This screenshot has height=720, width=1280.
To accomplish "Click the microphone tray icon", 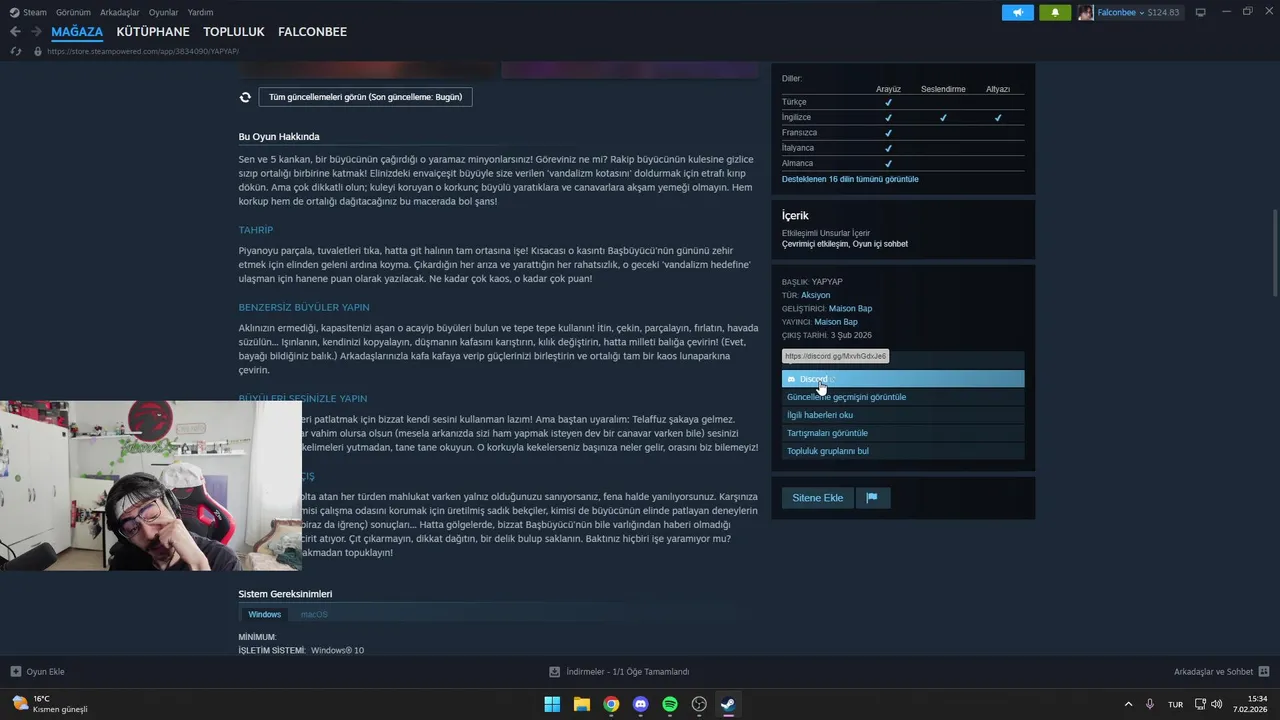I will (x=1150, y=704).
